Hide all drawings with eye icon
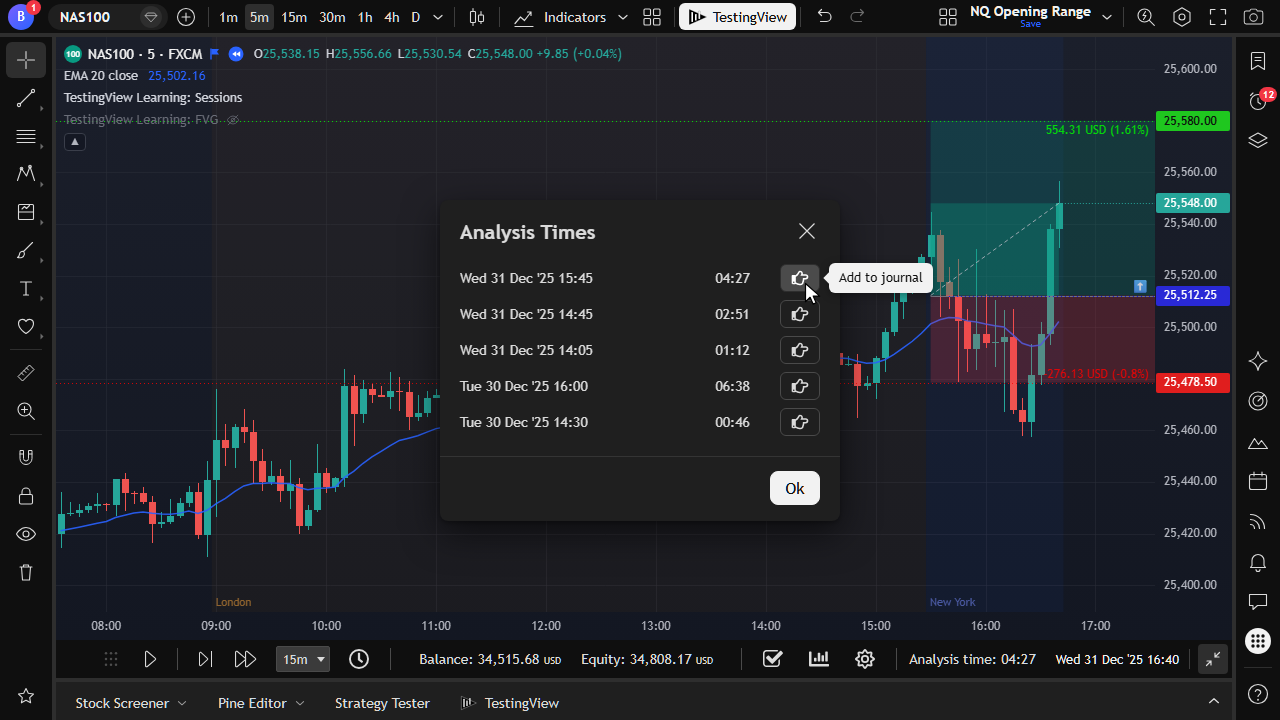Viewport: 1280px width, 720px height. (x=26, y=534)
